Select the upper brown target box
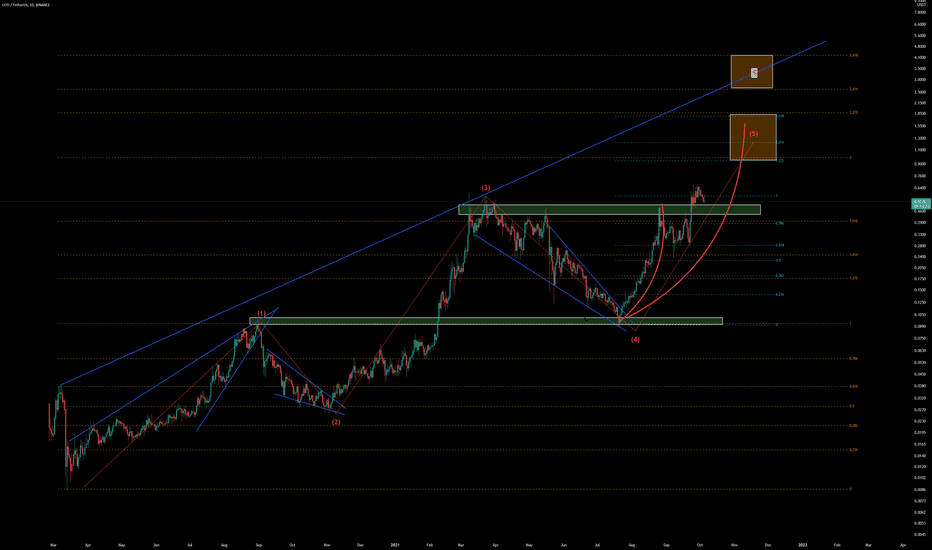The height and width of the screenshot is (550, 932). click(x=752, y=71)
